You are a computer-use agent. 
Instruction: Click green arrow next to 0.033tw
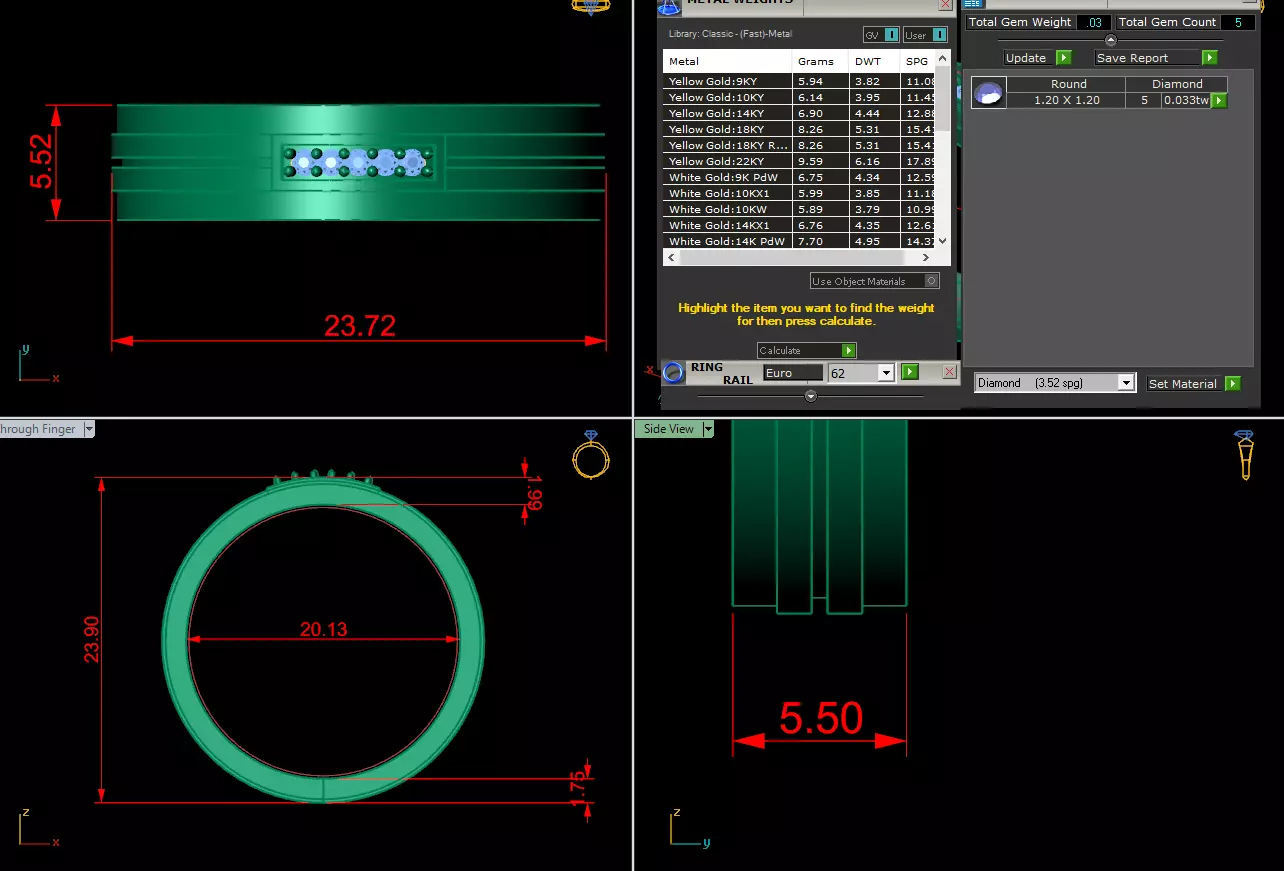pos(1219,100)
